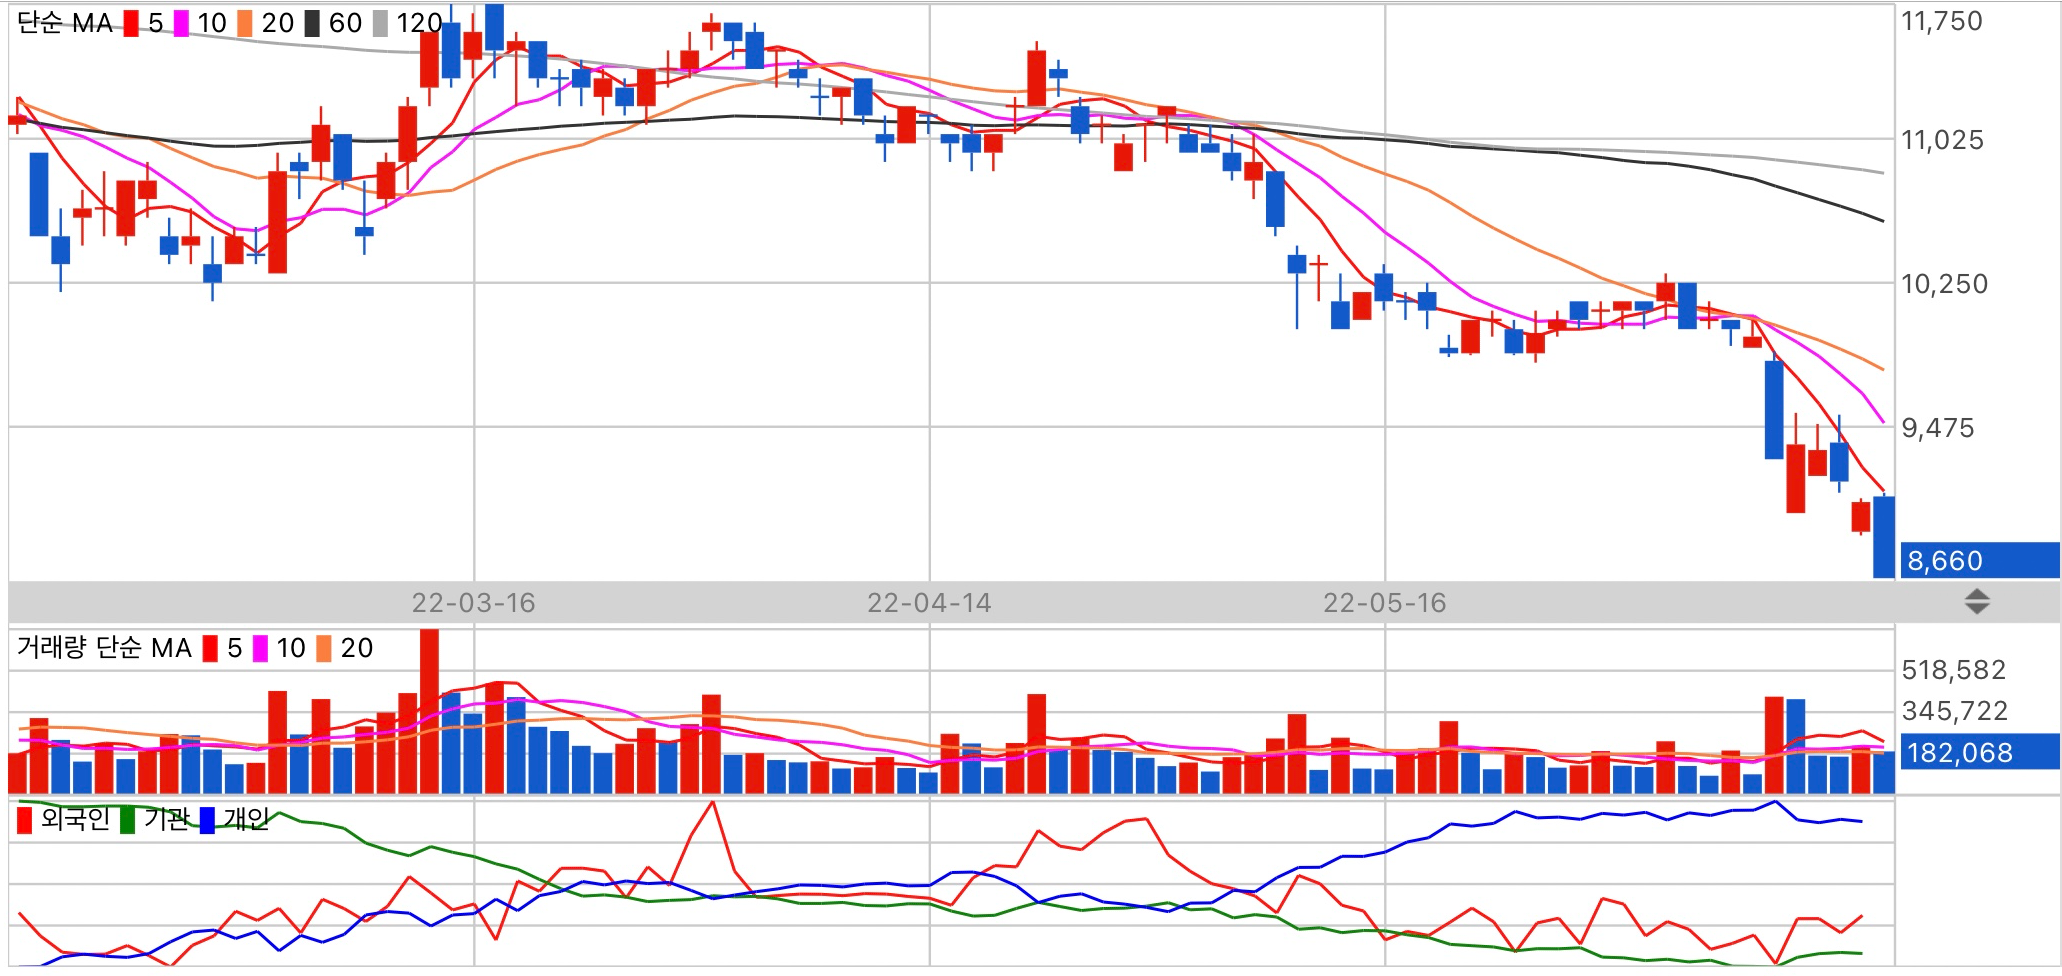Click the price axis label 11,750
This screenshot has width=2062, height=976.
pyautogui.click(x=1942, y=21)
